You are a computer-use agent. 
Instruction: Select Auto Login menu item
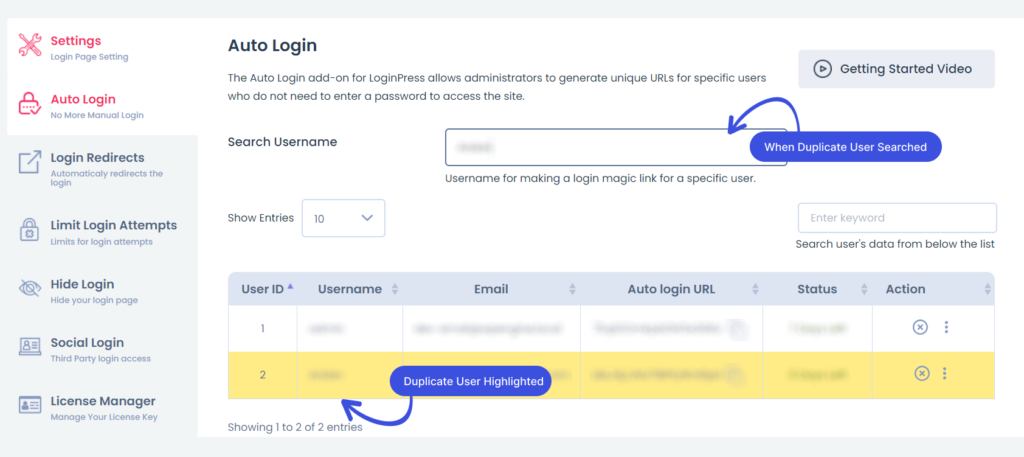(x=103, y=106)
